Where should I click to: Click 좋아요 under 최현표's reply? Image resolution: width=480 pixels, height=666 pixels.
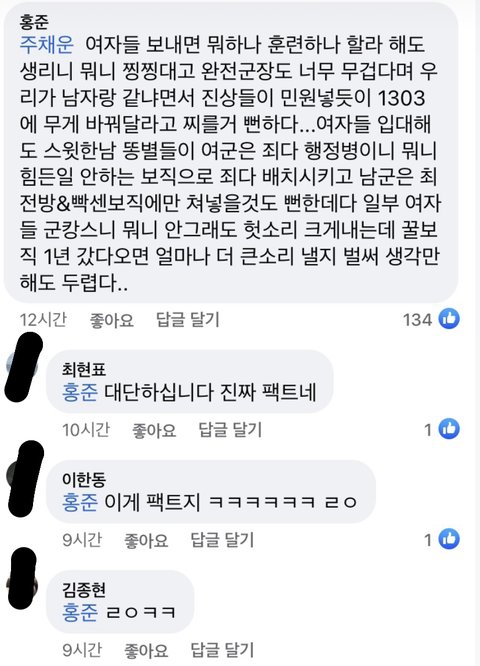tap(154, 430)
